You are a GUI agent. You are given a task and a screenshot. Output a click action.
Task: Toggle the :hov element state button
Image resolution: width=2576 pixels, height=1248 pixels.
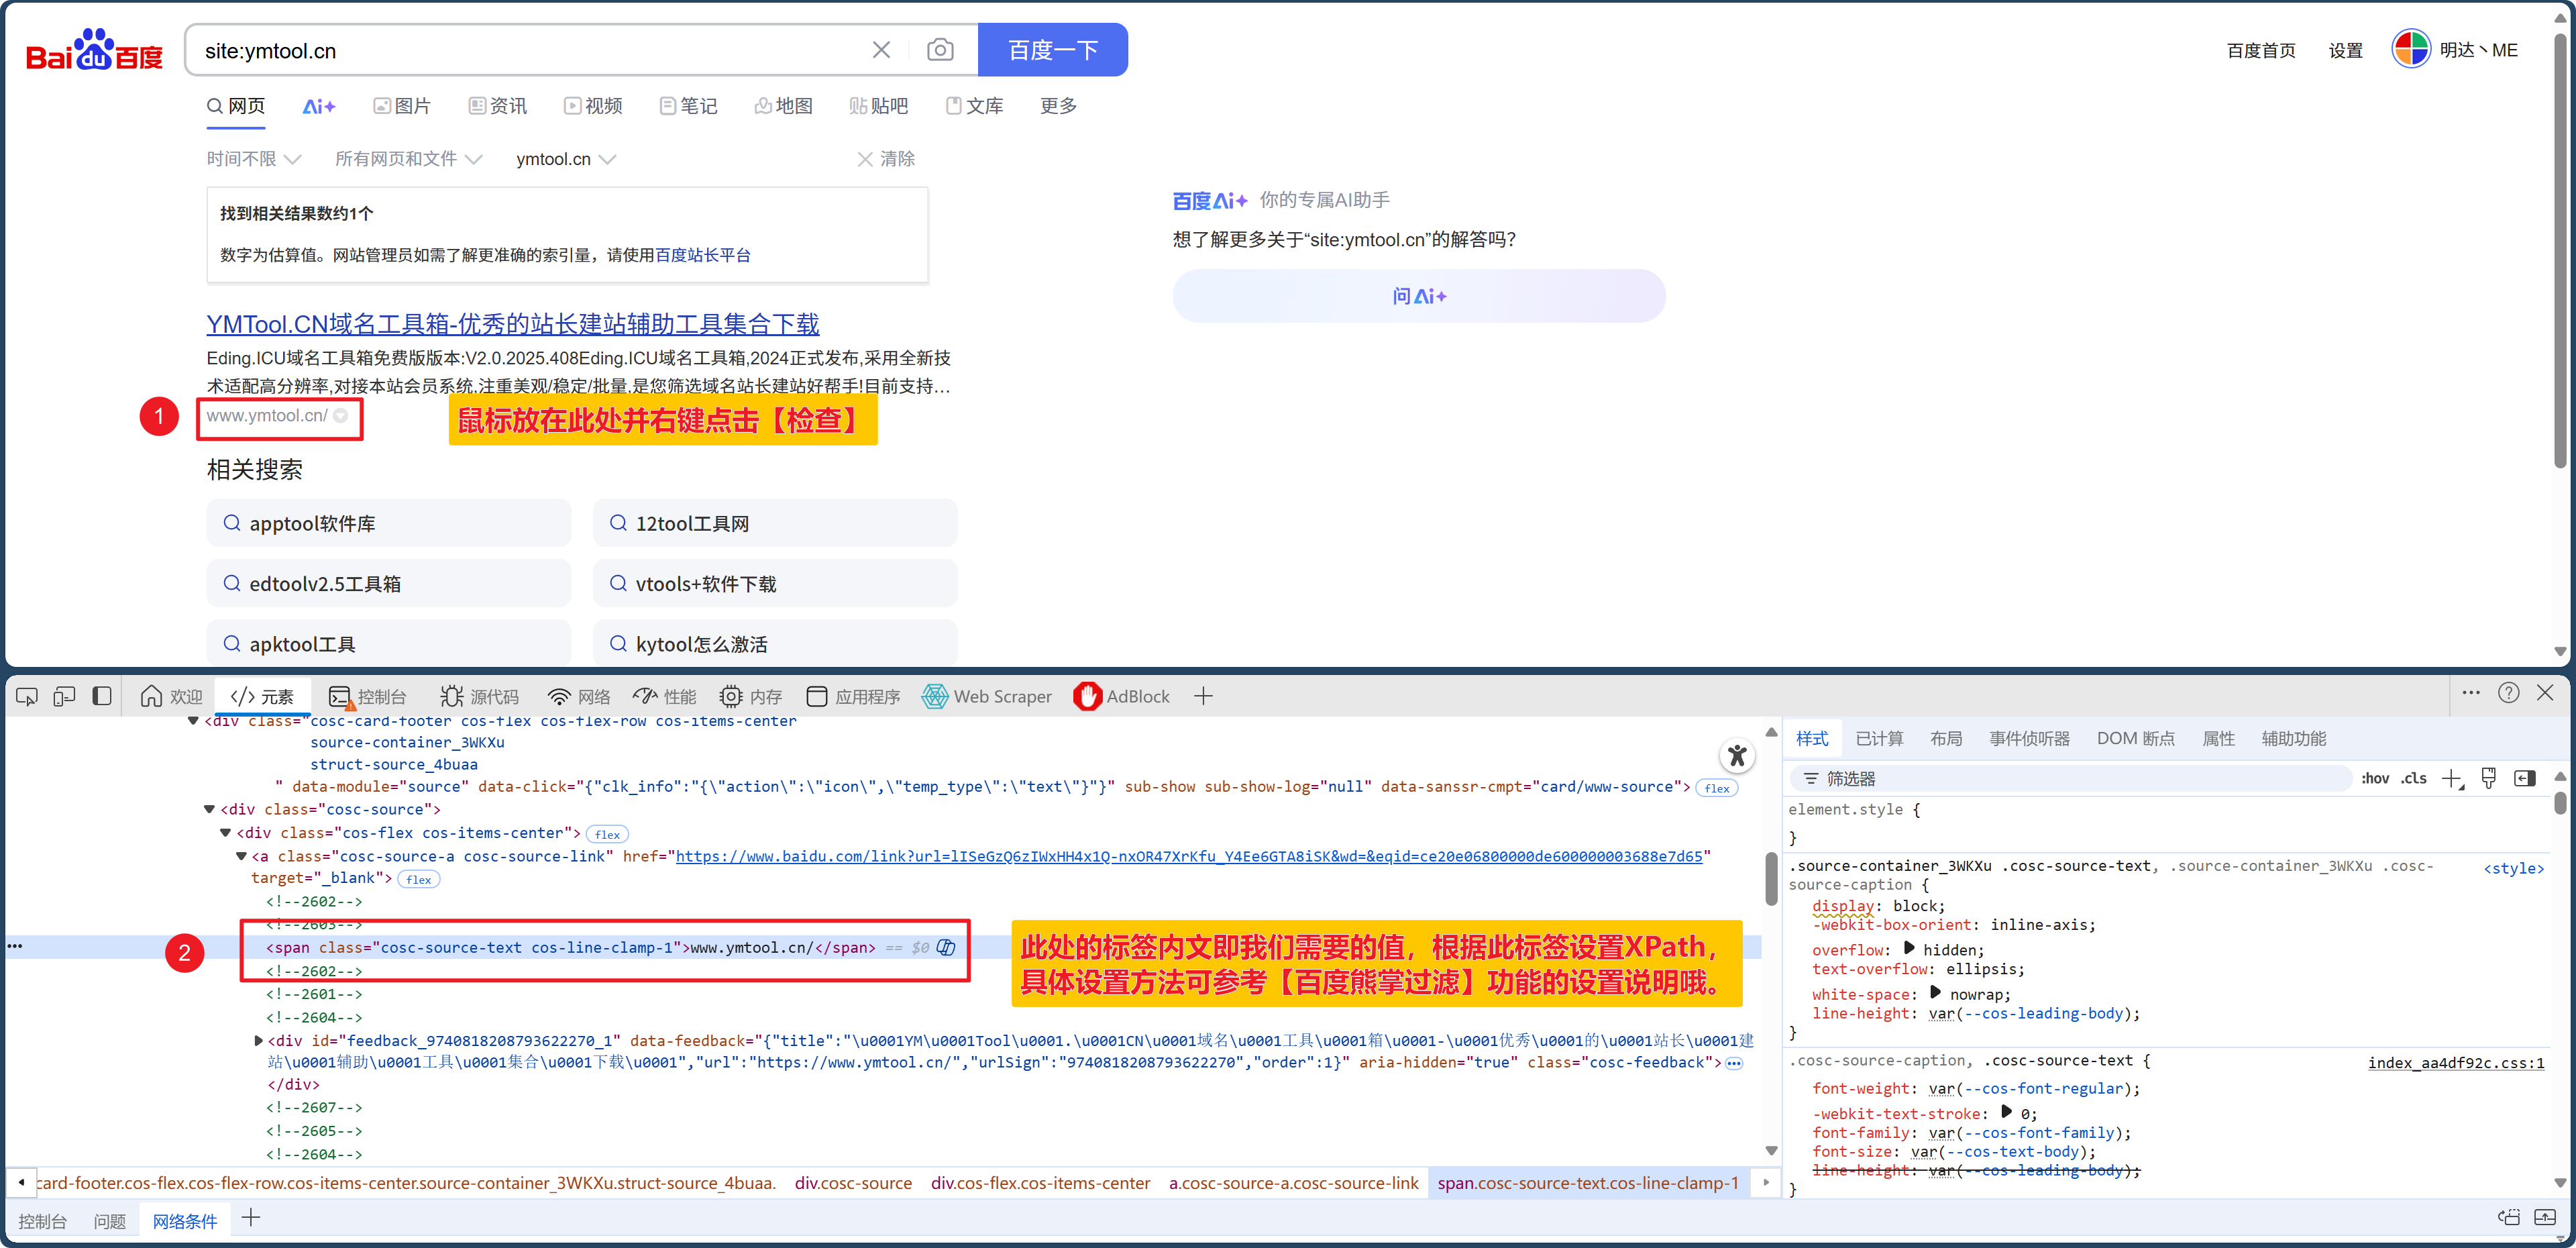click(x=2374, y=778)
